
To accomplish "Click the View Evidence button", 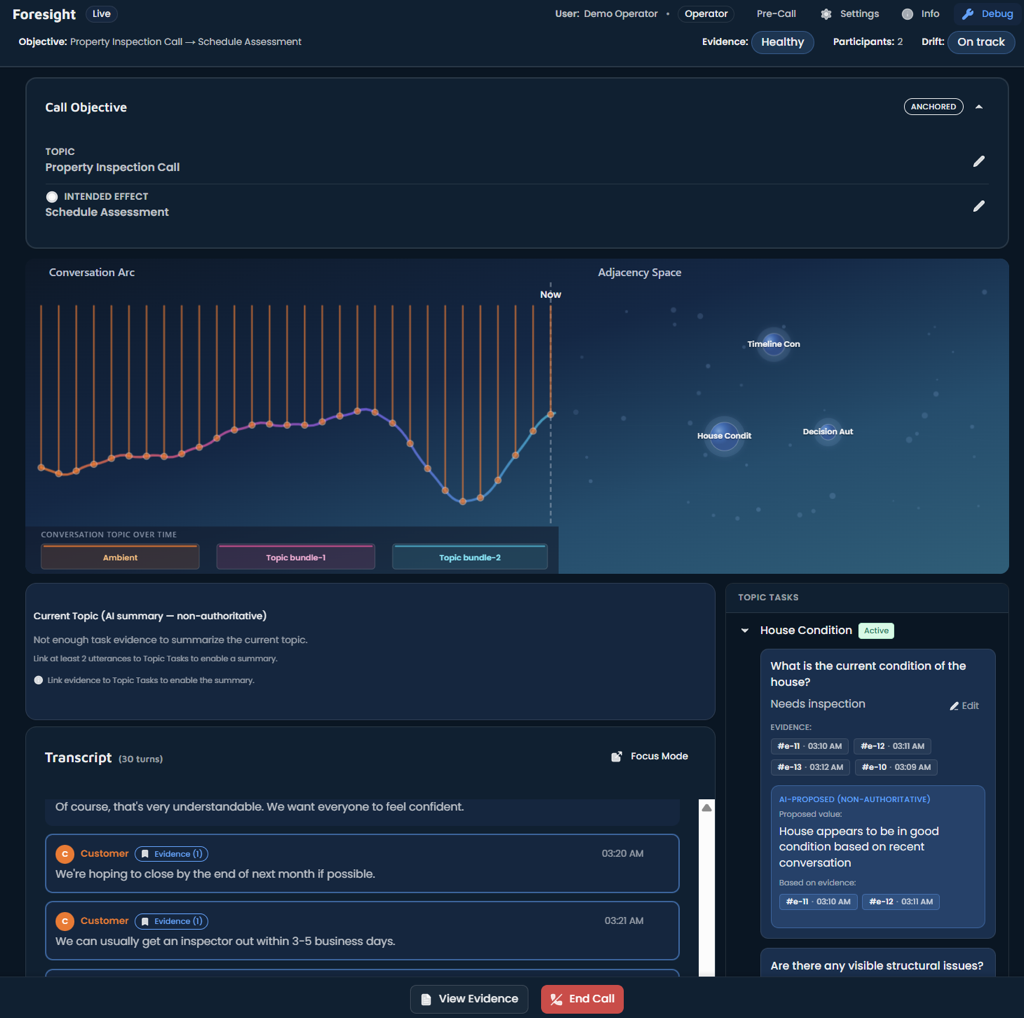I will click(x=469, y=998).
